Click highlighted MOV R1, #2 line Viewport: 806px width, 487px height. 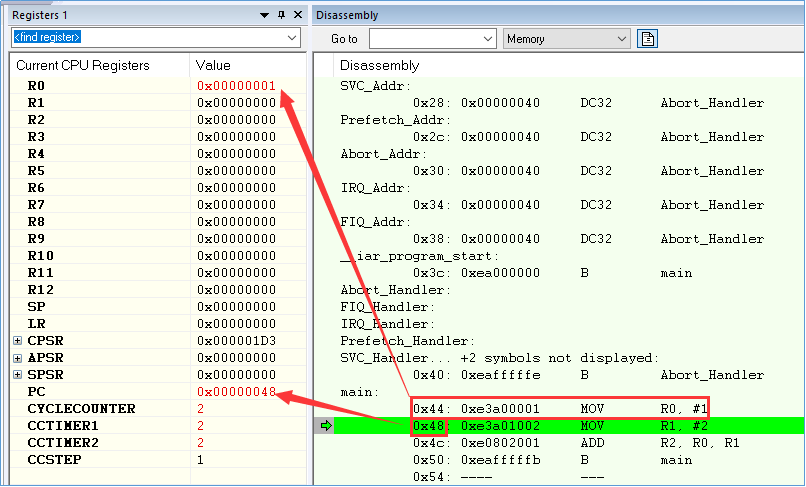point(569,425)
